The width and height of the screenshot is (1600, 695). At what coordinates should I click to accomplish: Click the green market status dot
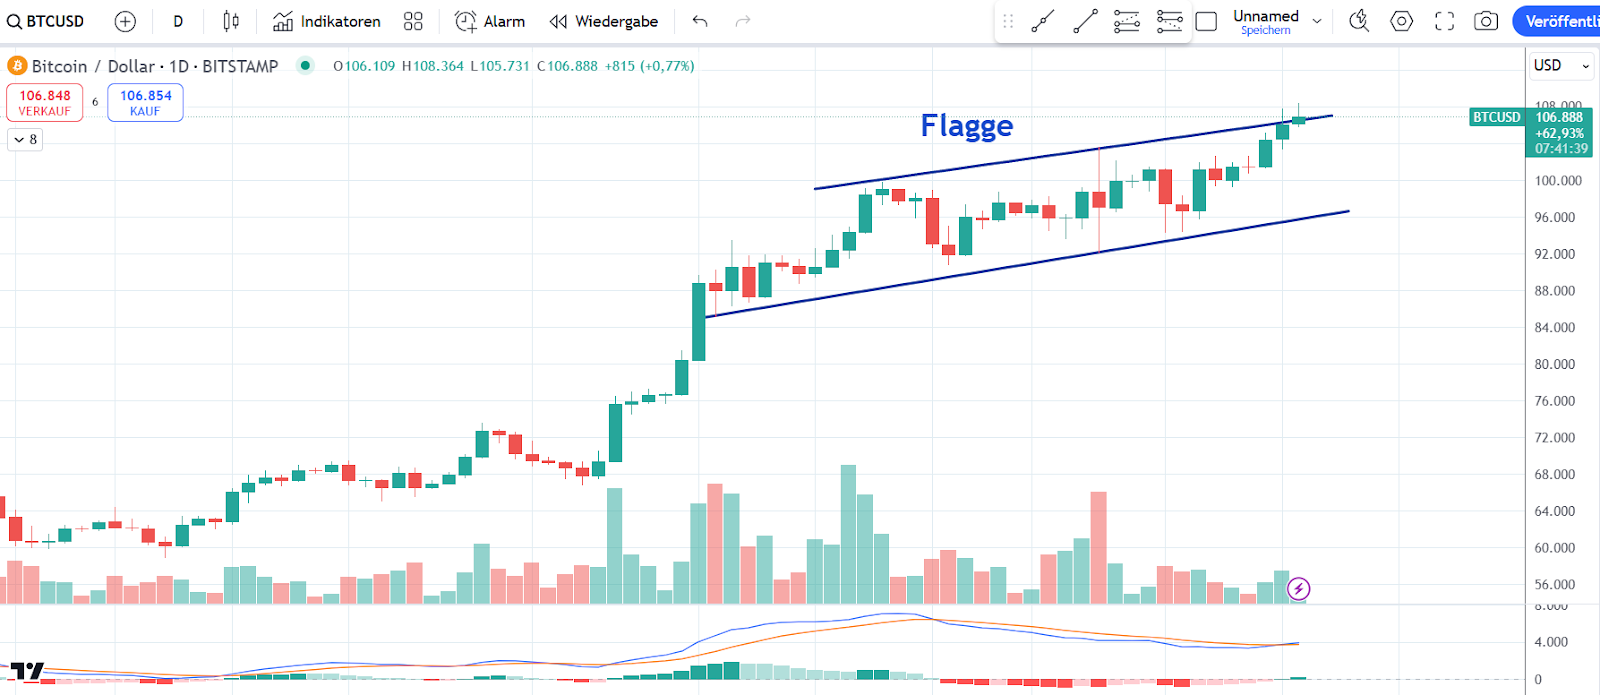[306, 66]
